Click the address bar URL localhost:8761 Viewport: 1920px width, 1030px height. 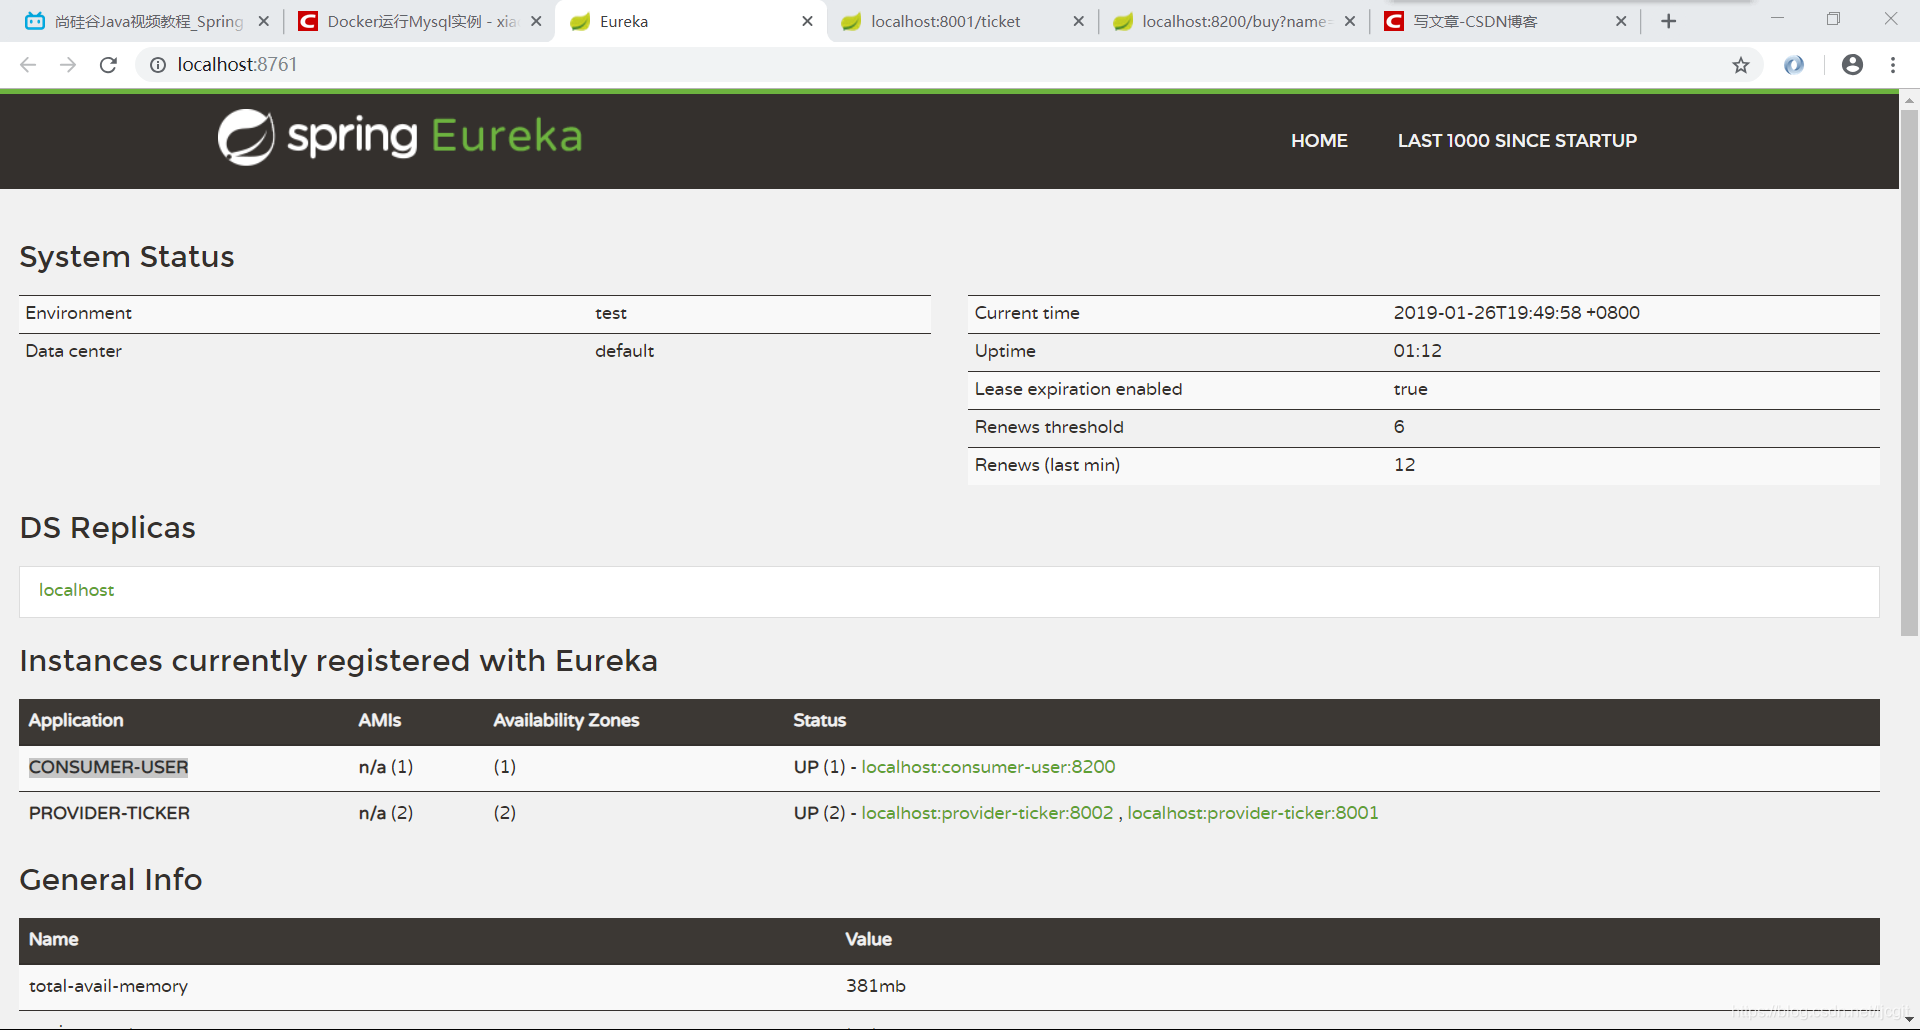click(237, 65)
